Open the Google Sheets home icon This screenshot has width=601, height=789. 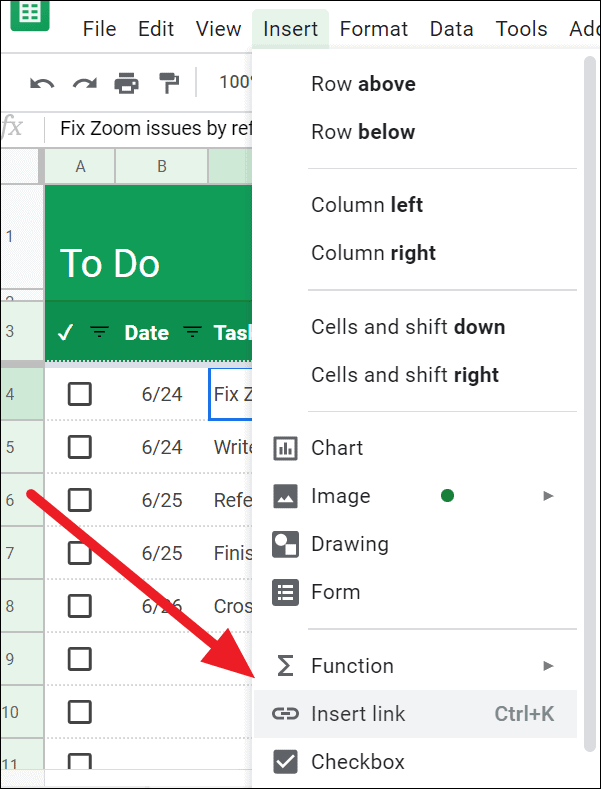tap(30, 15)
